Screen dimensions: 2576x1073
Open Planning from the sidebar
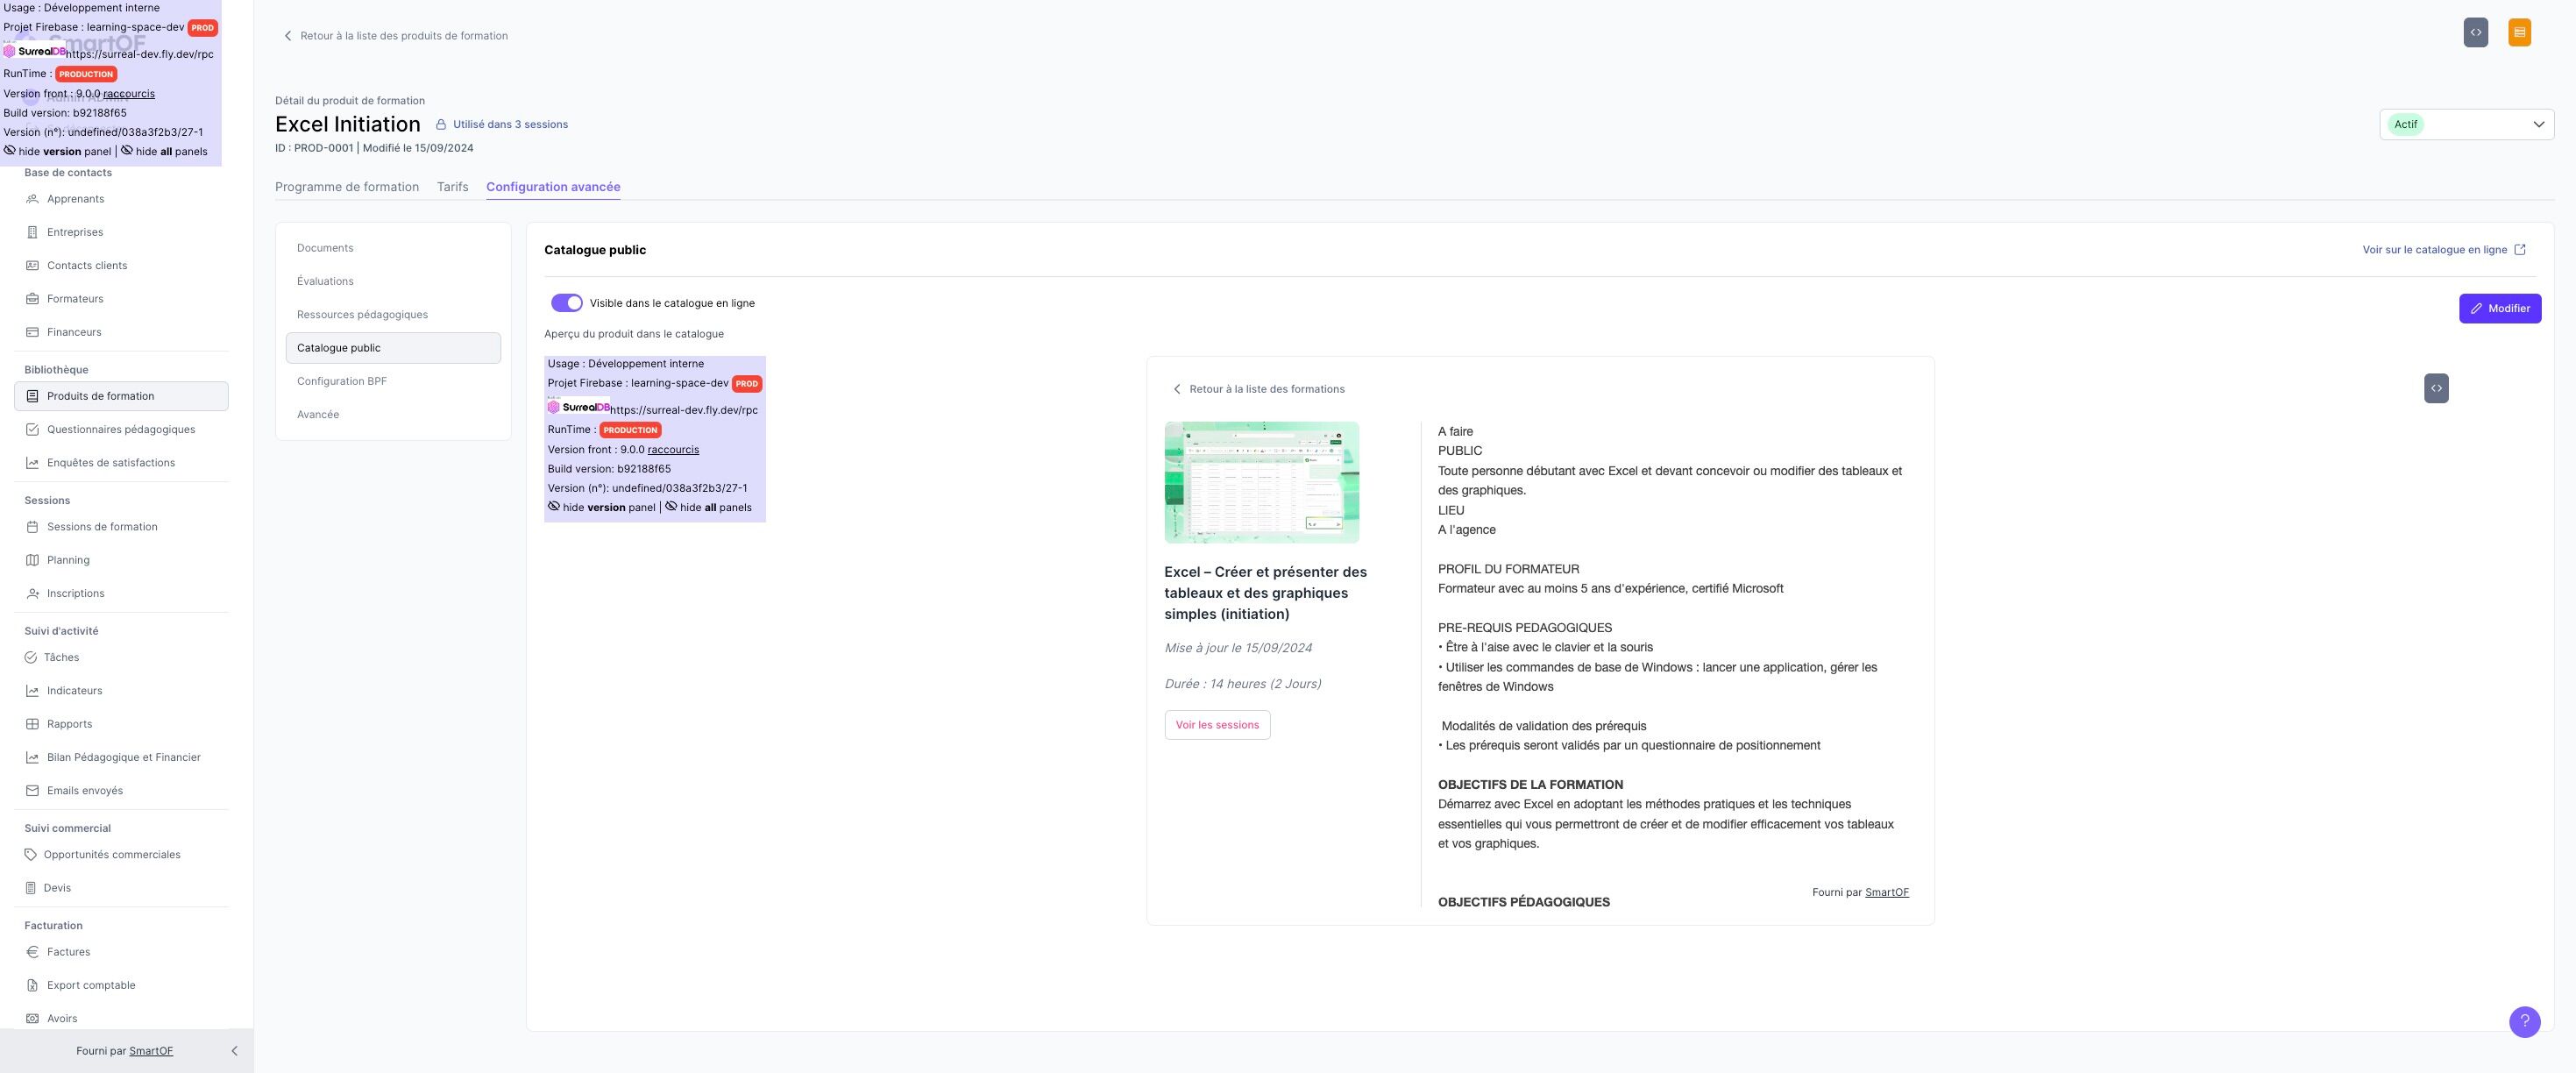tap(68, 560)
